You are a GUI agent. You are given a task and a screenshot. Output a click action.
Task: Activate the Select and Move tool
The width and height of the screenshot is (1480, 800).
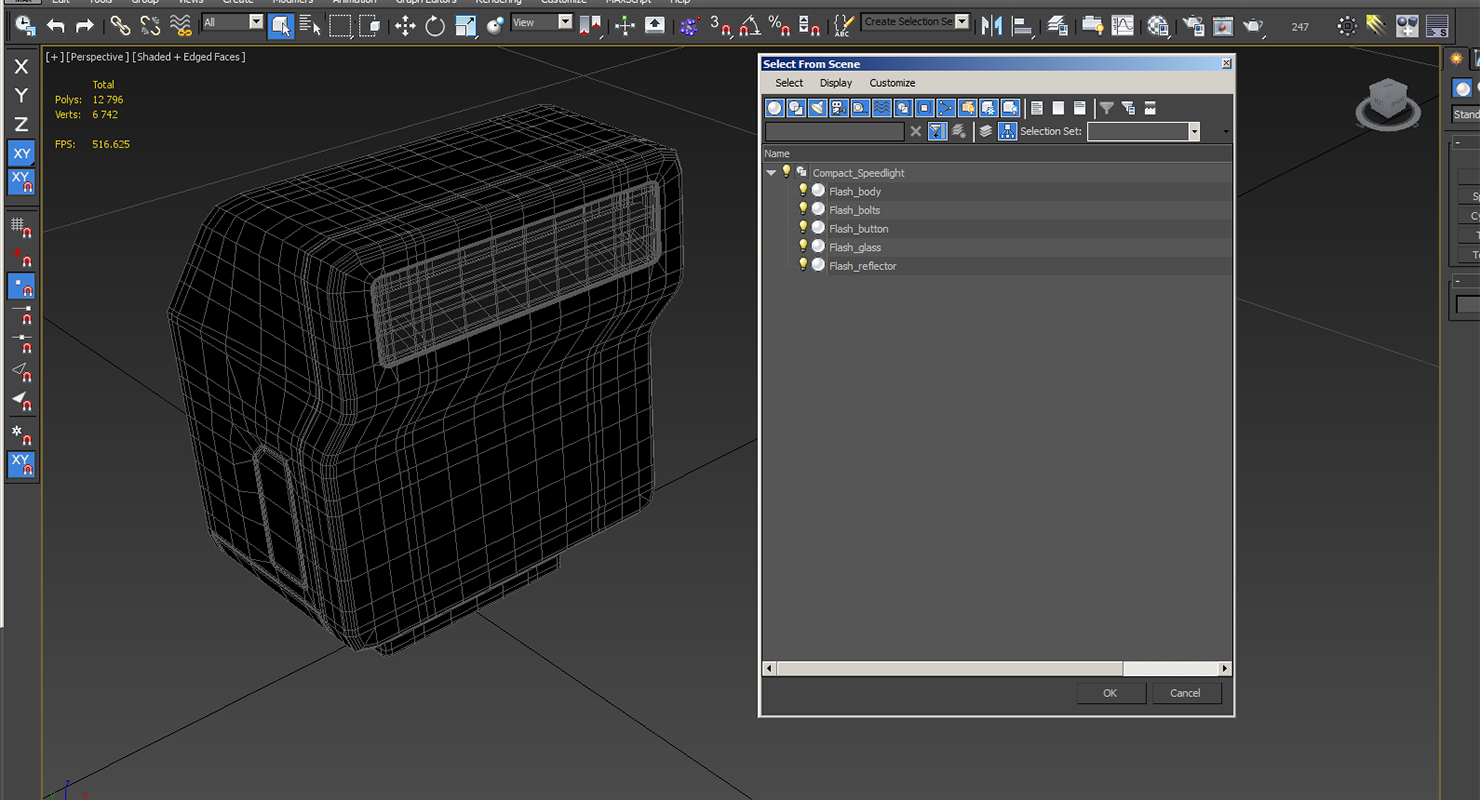click(x=405, y=25)
